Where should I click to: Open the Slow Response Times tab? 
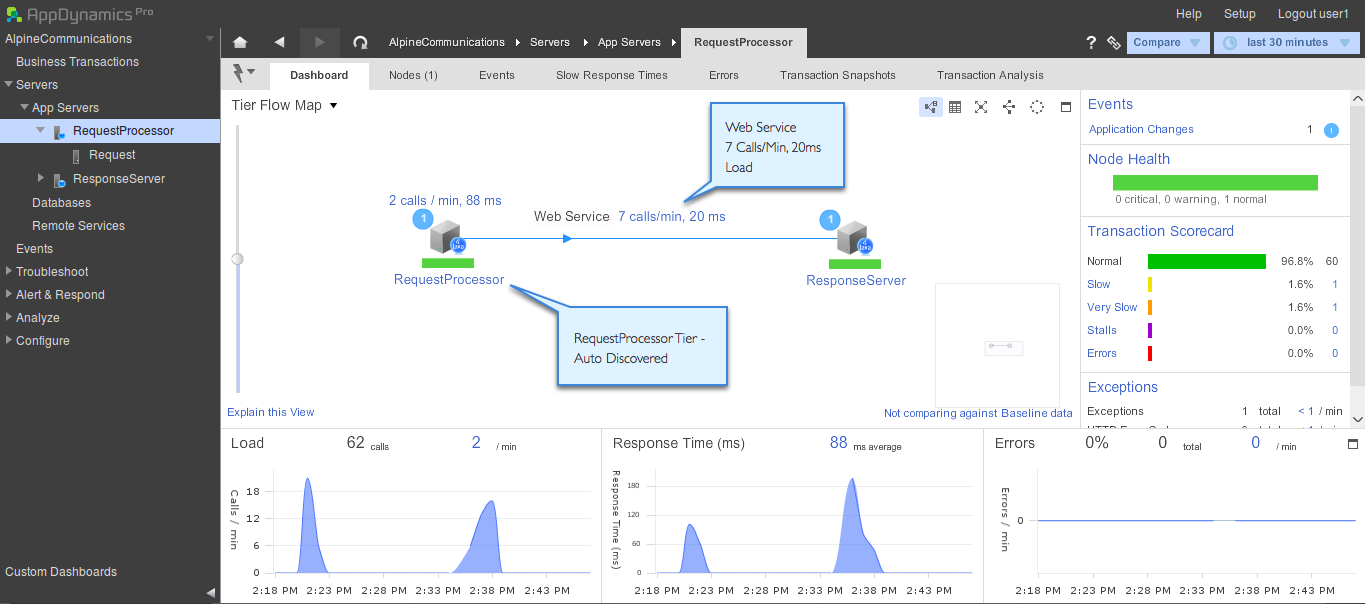pyautogui.click(x=612, y=75)
